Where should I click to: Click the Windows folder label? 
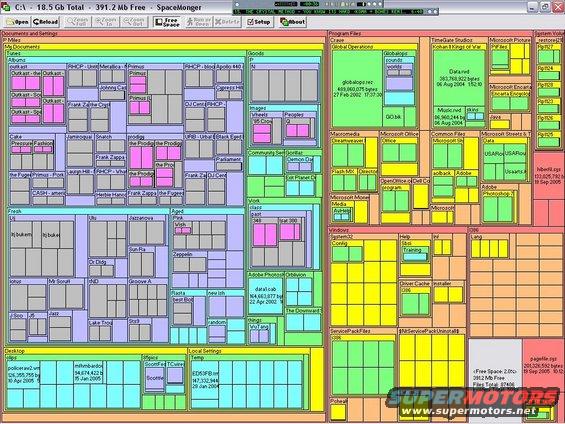[339, 230]
